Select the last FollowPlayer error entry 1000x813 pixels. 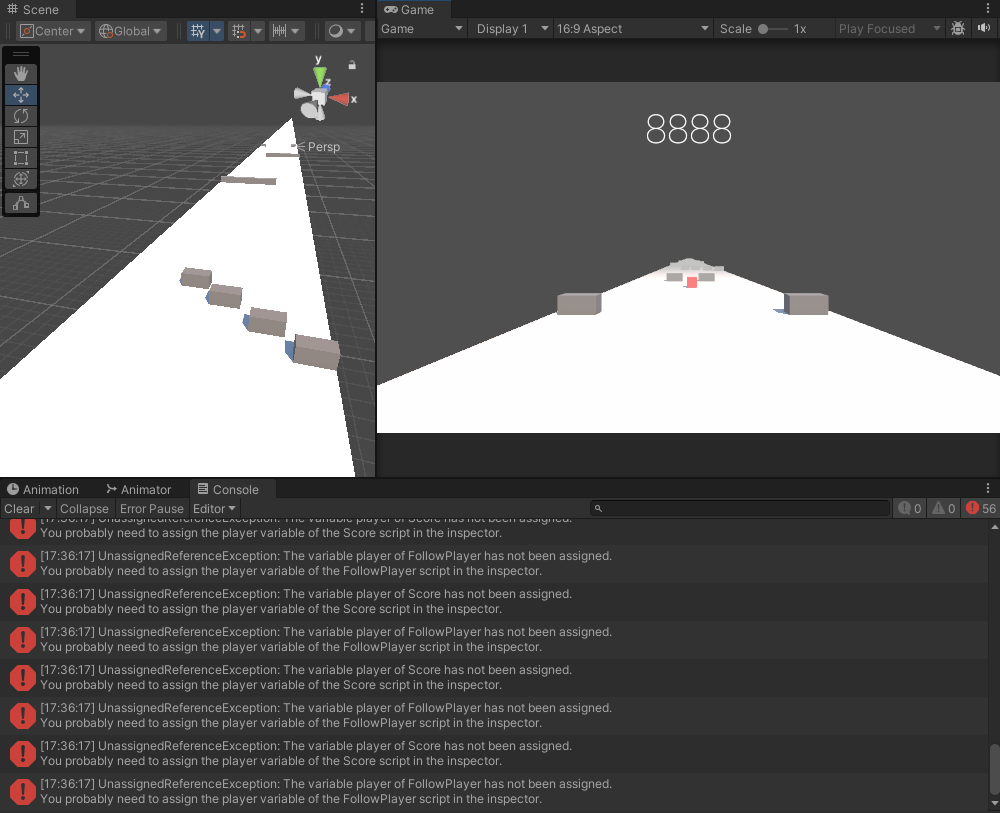pos(494,791)
